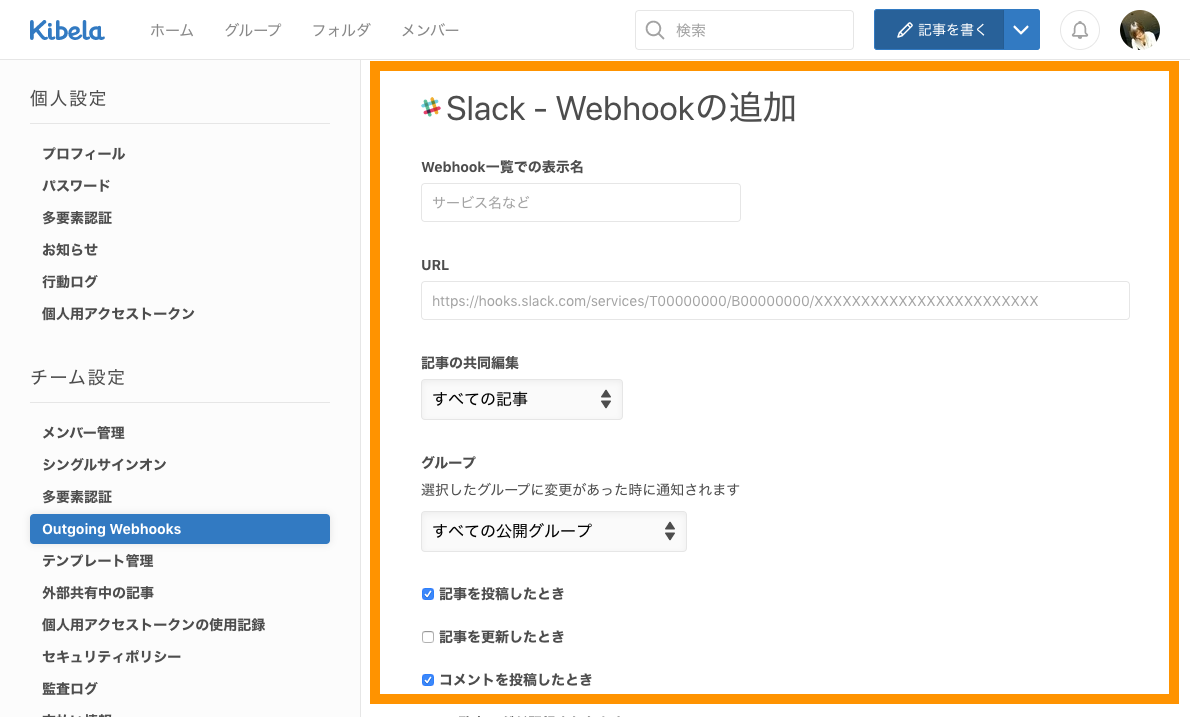
Task: Toggle the コメントを投稿したとき checkbox
Action: click(428, 680)
